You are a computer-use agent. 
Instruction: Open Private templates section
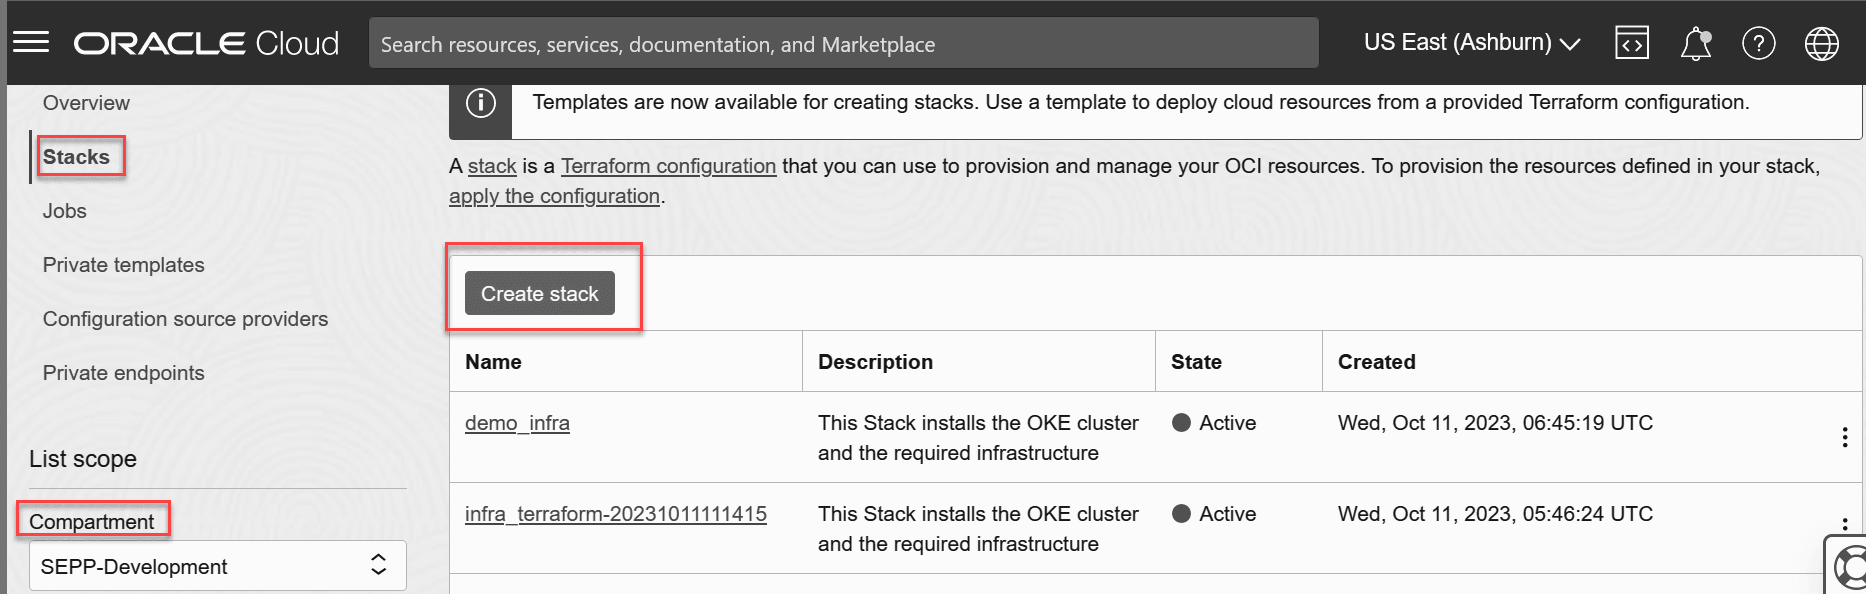point(124,265)
